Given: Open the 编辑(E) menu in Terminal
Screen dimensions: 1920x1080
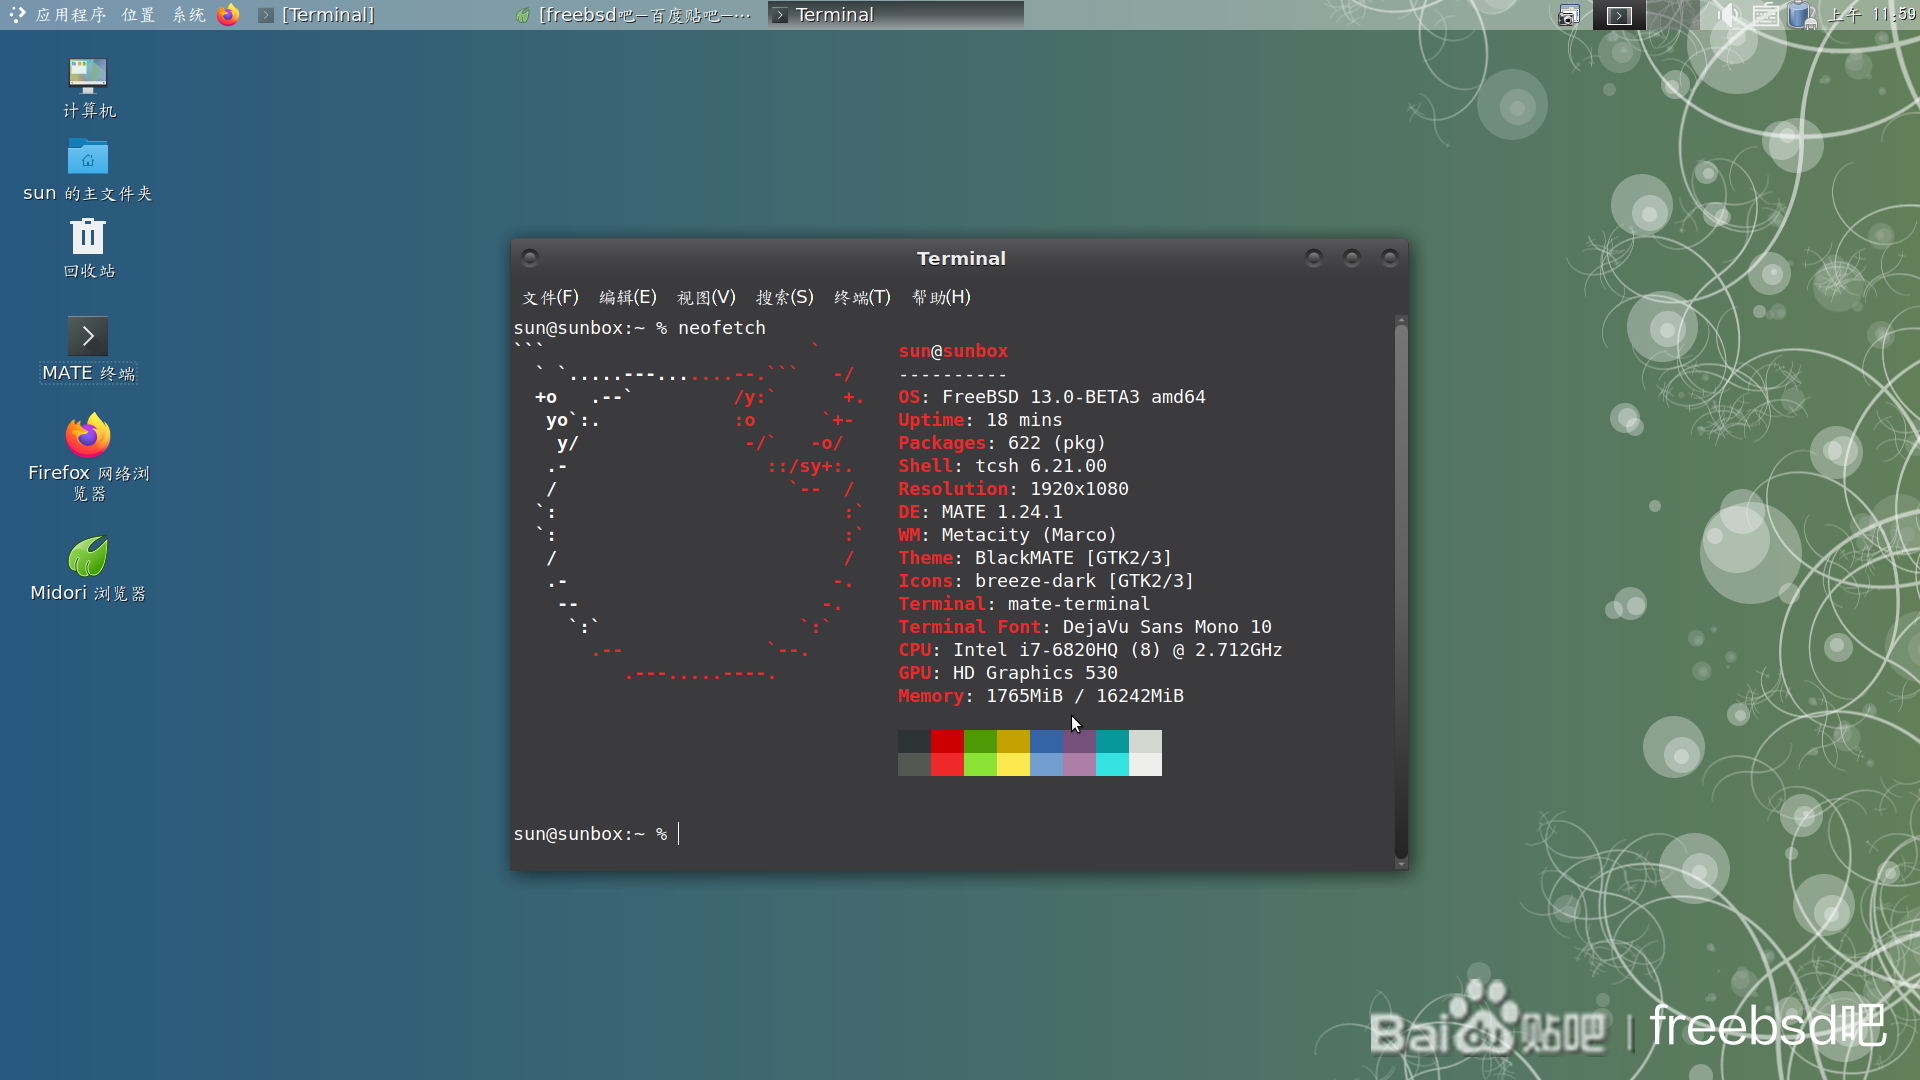Looking at the screenshot, I should click(628, 297).
